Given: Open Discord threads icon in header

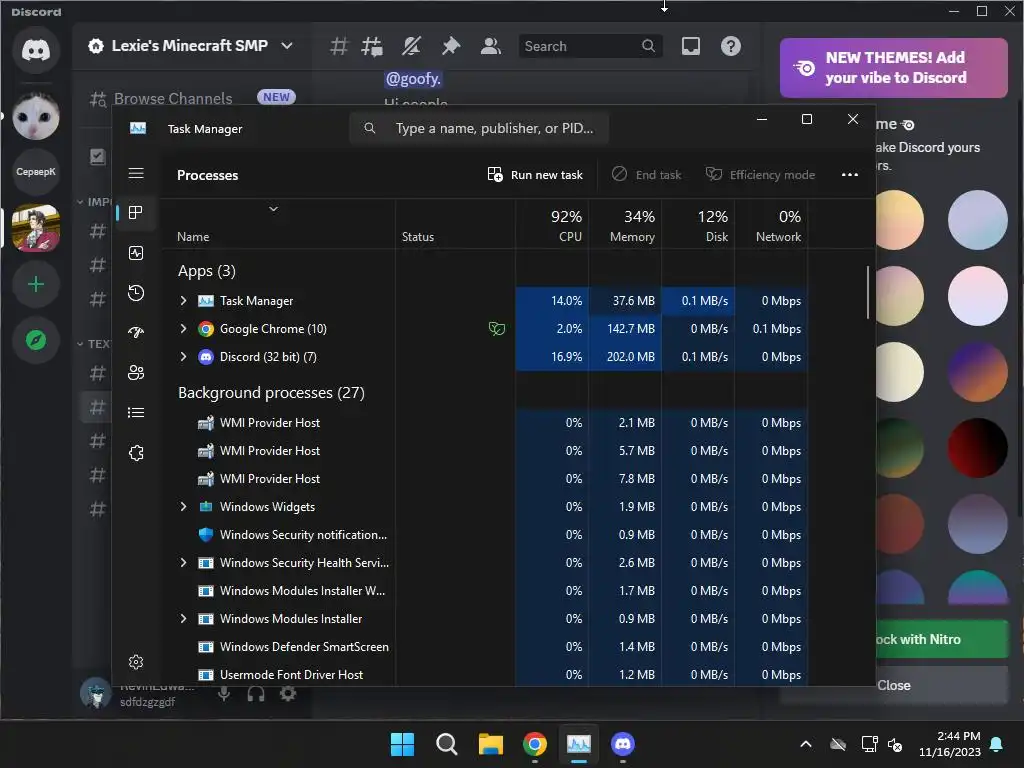Looking at the screenshot, I should pos(372,46).
